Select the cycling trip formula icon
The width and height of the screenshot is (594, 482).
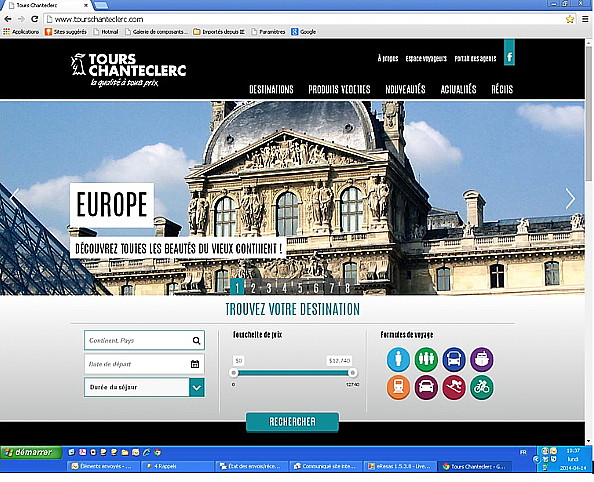point(481,387)
